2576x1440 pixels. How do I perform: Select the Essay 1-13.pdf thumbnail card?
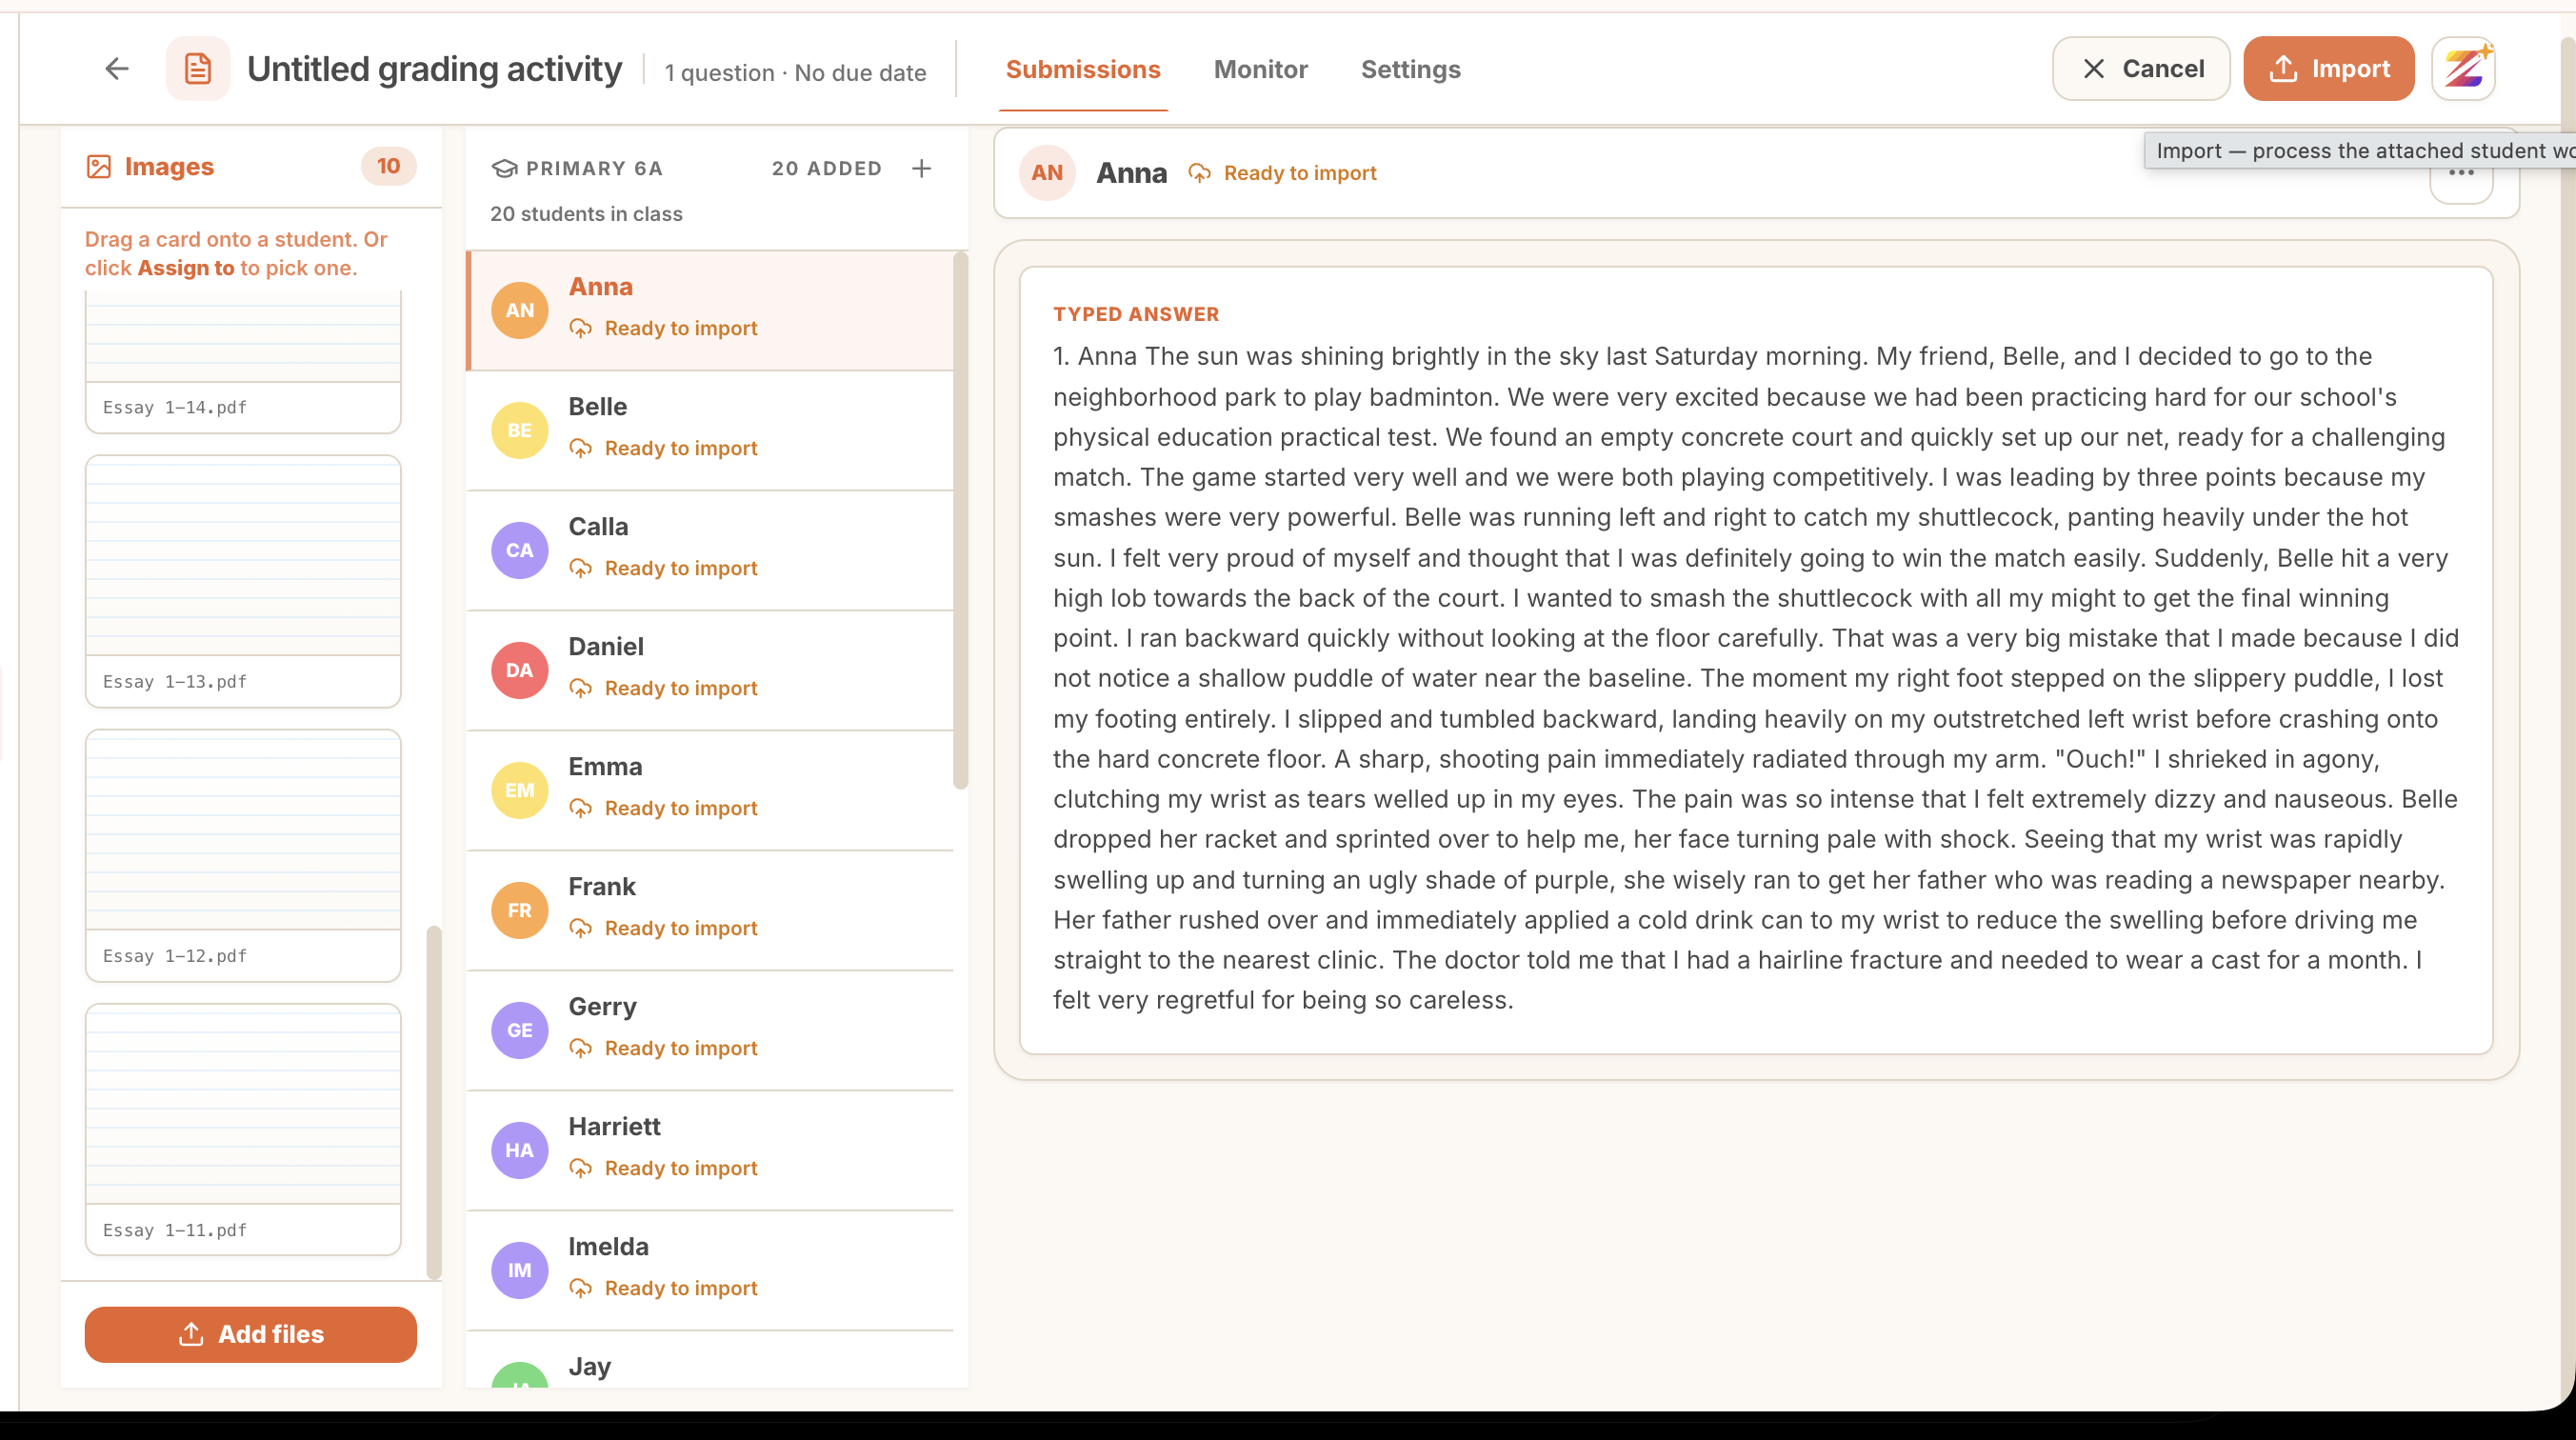click(243, 581)
